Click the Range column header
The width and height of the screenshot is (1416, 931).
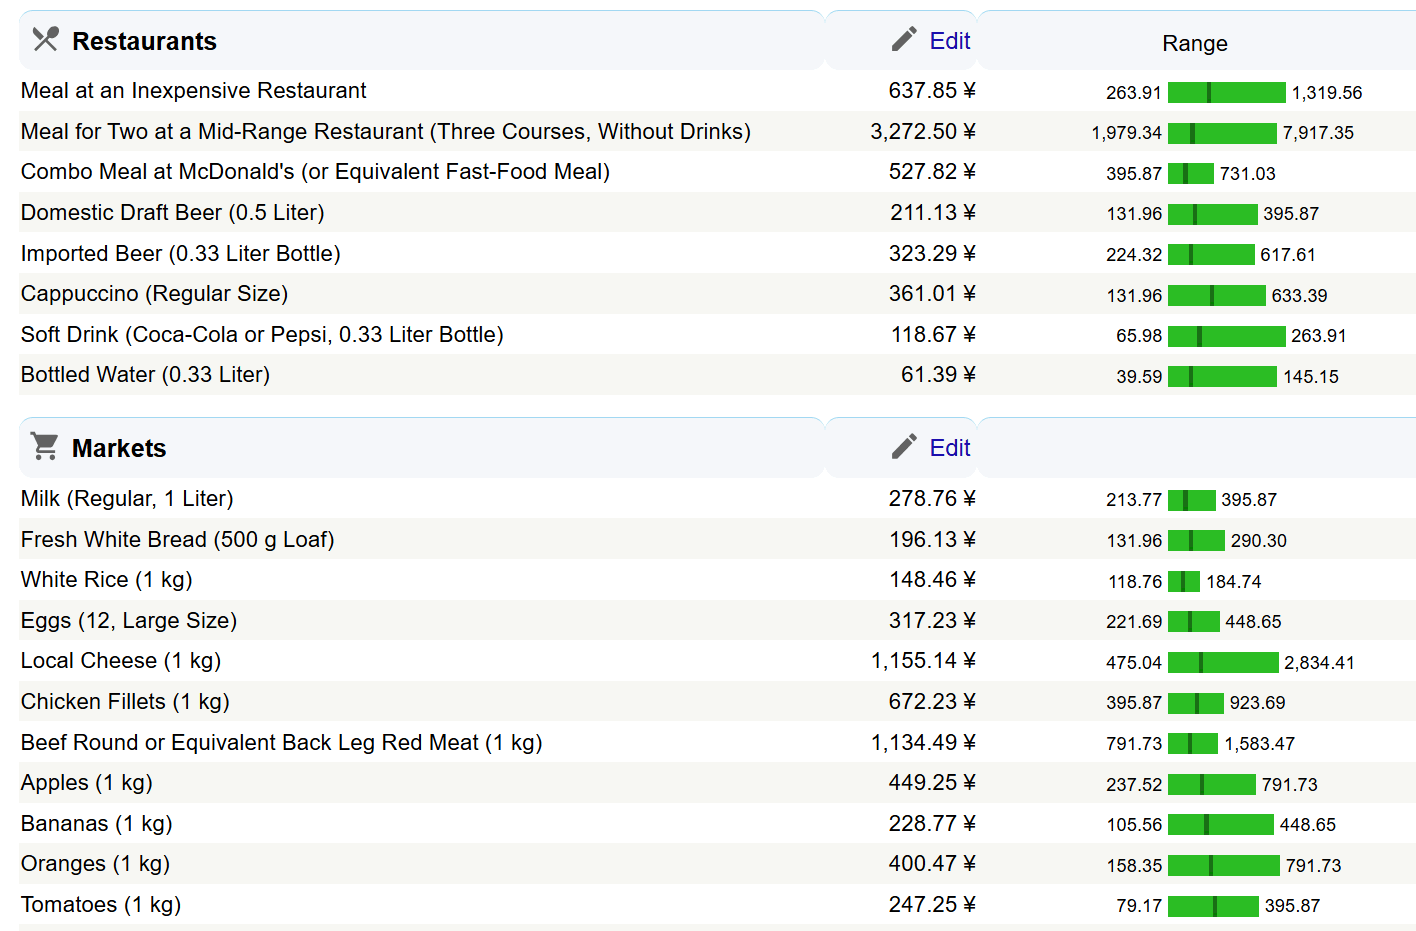click(x=1194, y=44)
